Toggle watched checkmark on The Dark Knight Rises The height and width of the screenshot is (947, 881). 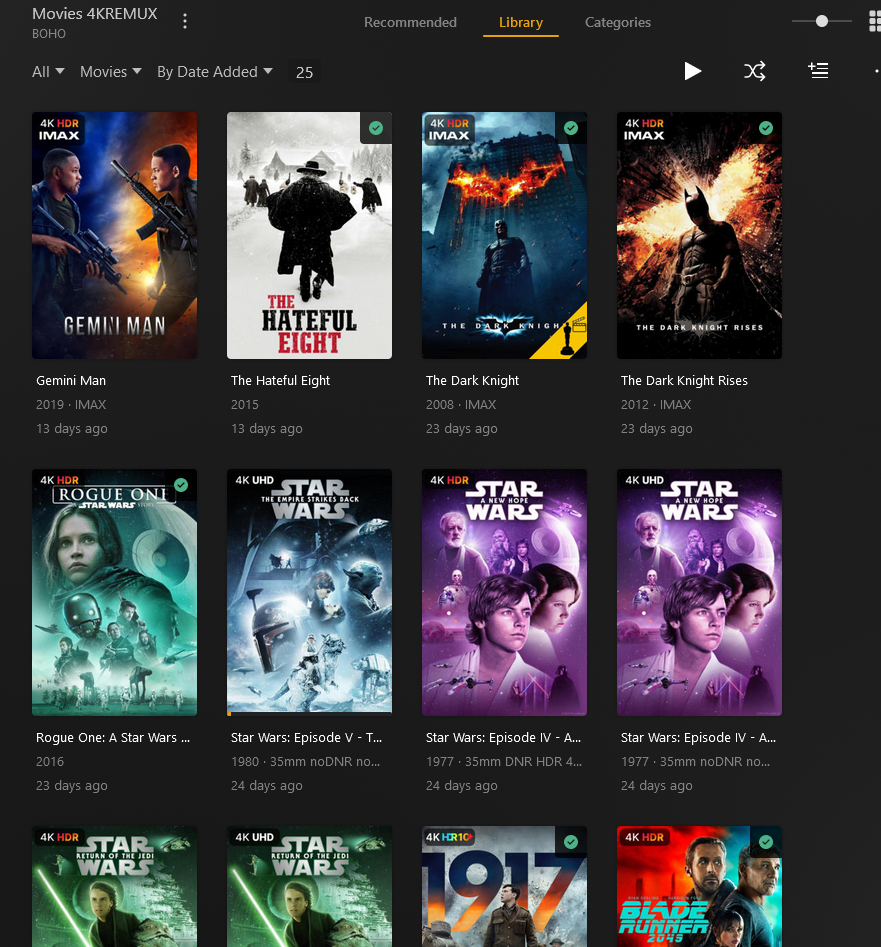tap(766, 128)
